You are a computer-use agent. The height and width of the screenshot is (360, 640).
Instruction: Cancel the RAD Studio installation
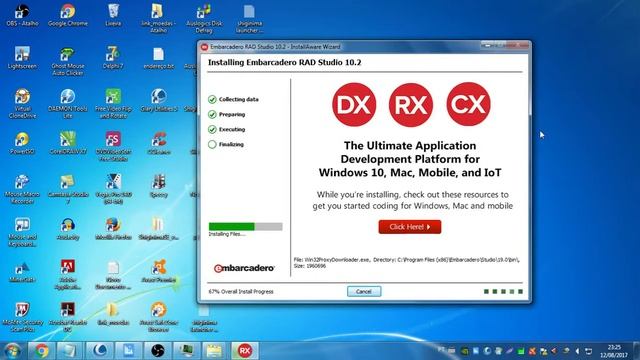364,291
